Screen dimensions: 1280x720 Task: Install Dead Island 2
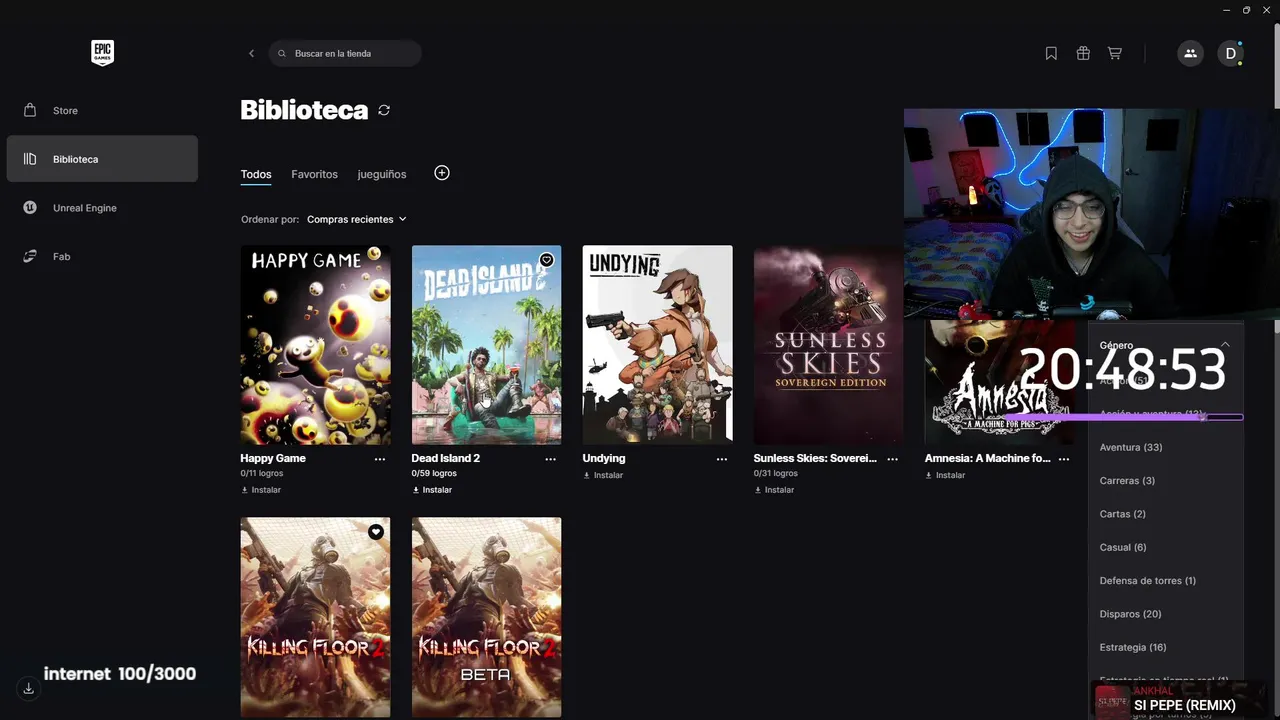[x=432, y=490]
